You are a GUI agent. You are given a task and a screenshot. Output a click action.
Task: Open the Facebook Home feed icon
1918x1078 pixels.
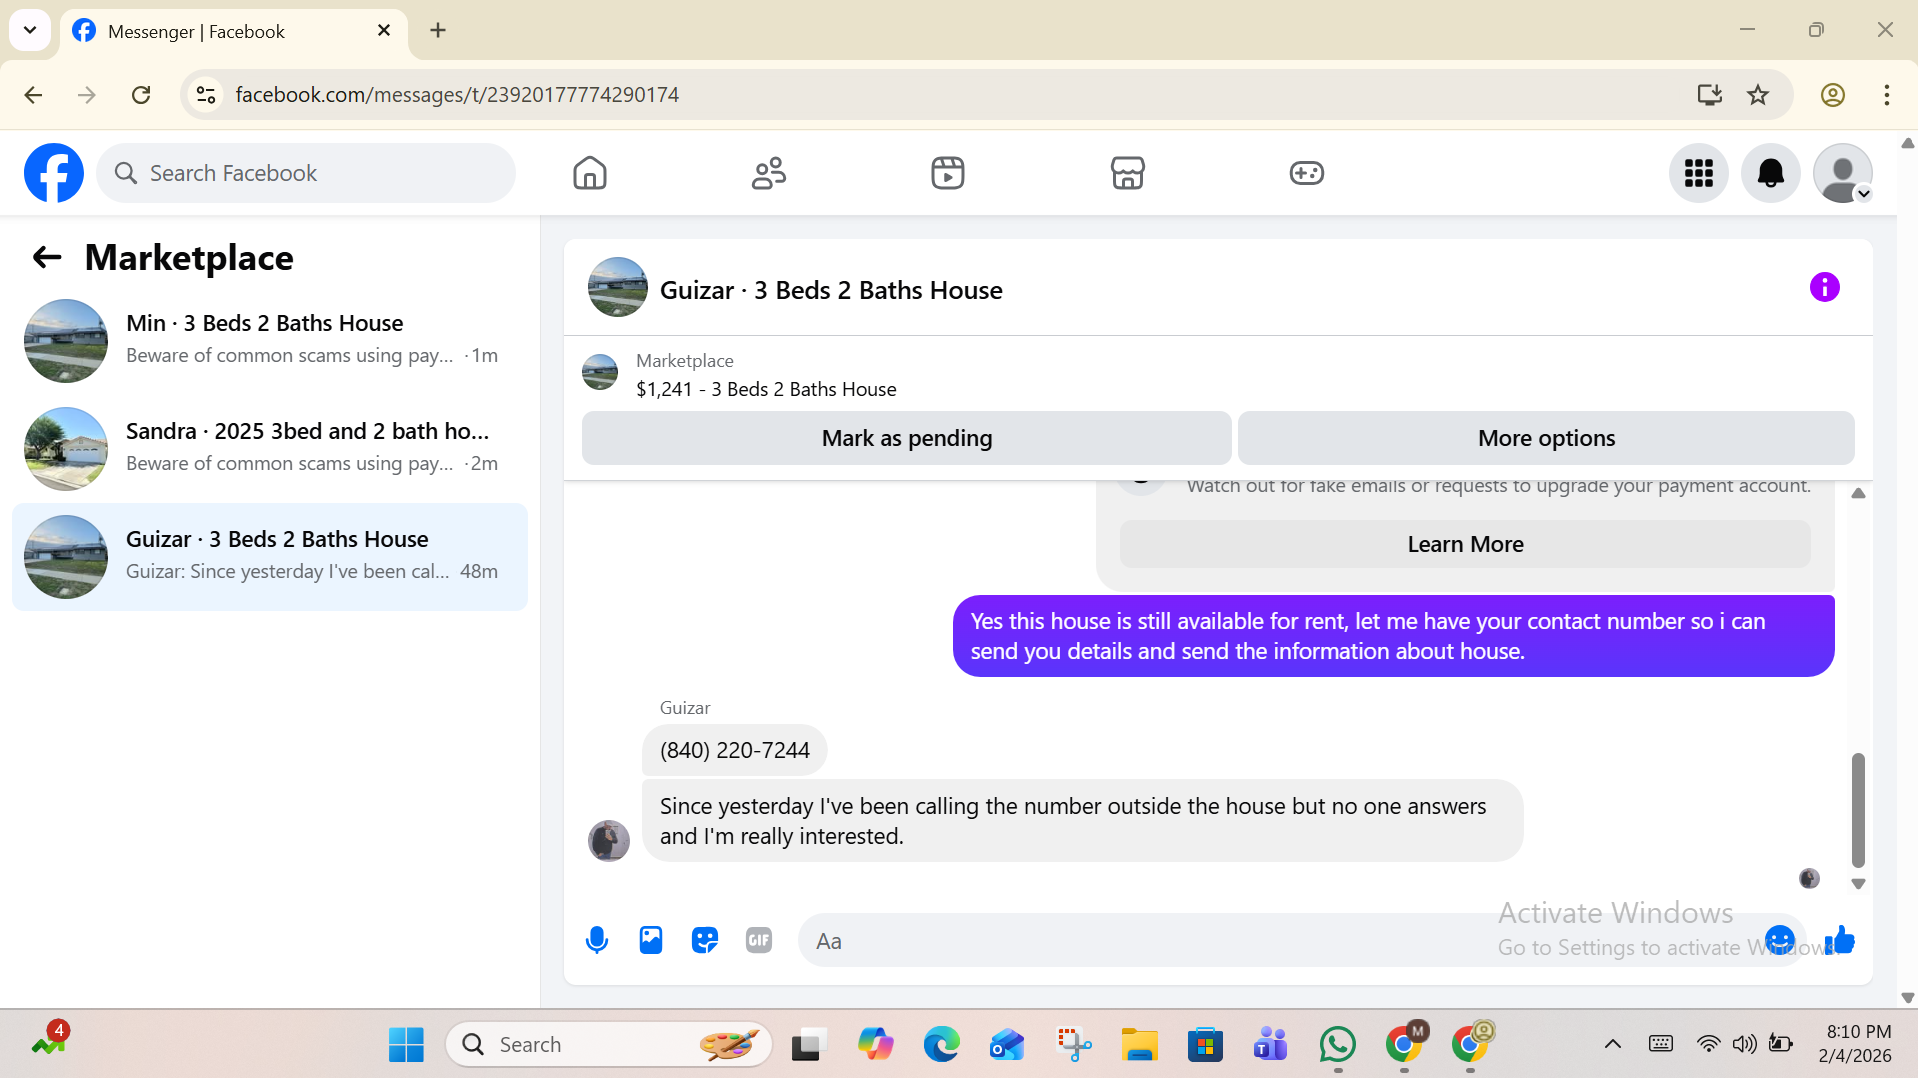pos(590,173)
